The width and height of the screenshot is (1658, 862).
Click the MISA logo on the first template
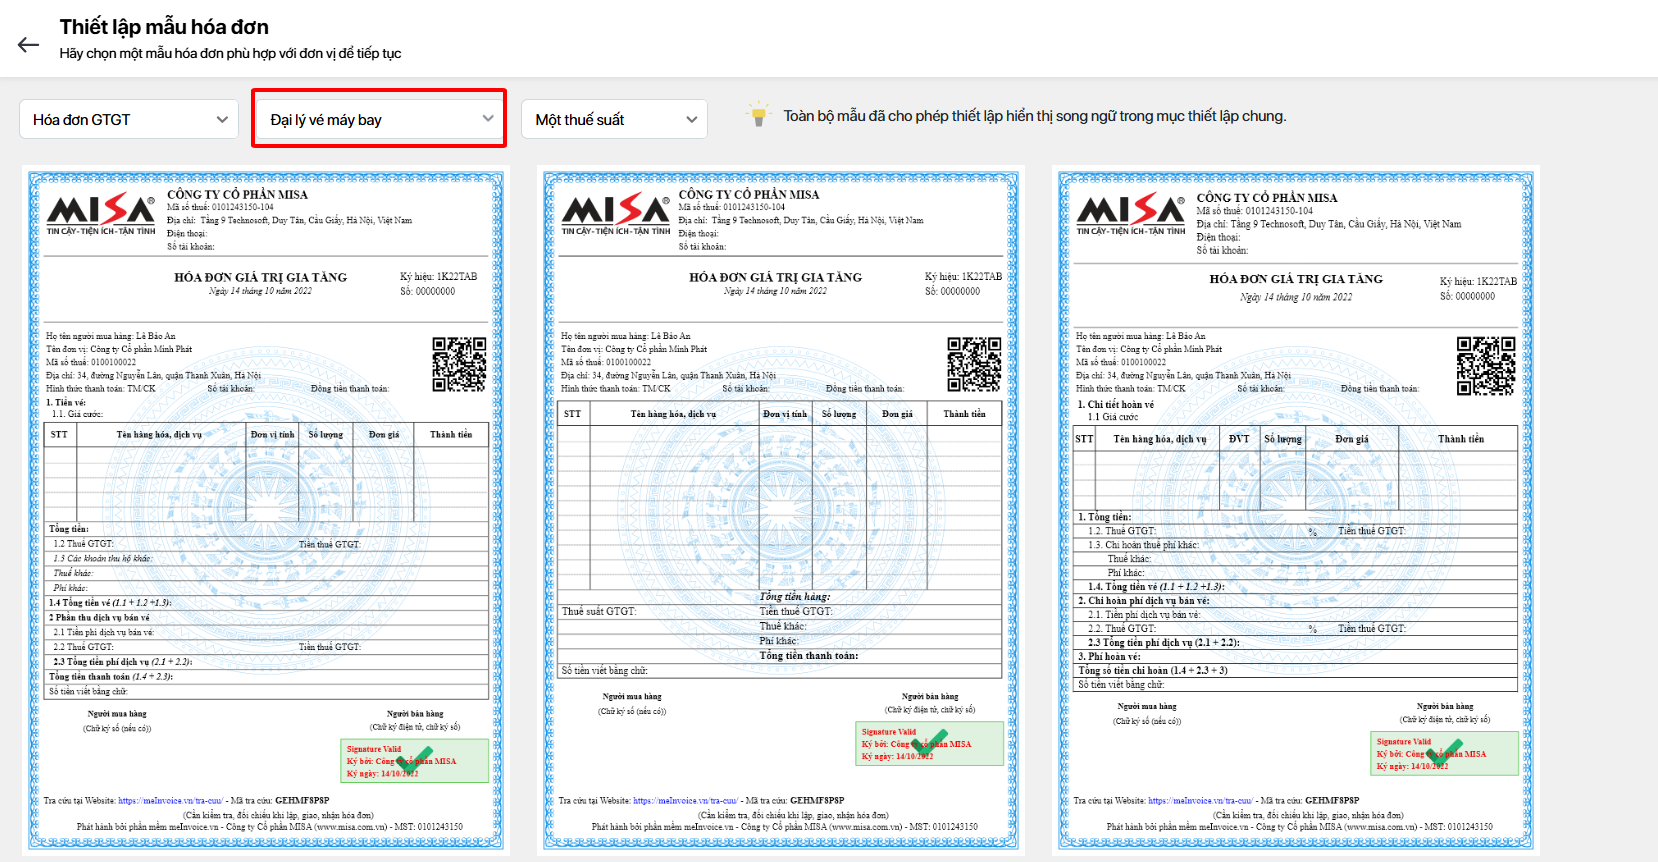tap(101, 213)
